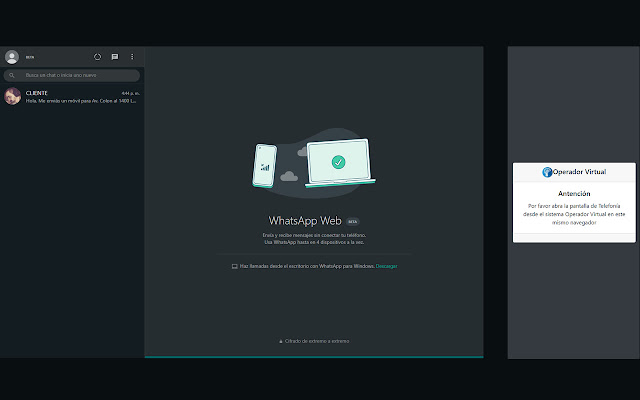Click the Descargar link for WhatsApp Windows
640x400 pixels.
(x=386, y=266)
